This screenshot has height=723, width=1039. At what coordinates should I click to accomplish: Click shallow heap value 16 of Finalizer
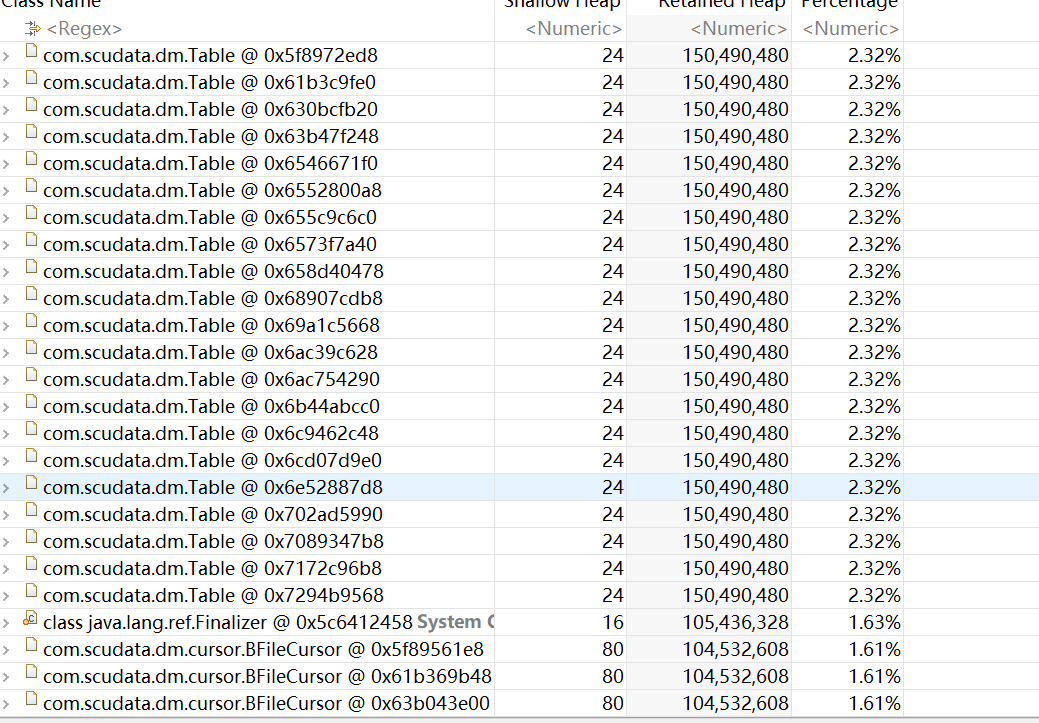pyautogui.click(x=613, y=623)
